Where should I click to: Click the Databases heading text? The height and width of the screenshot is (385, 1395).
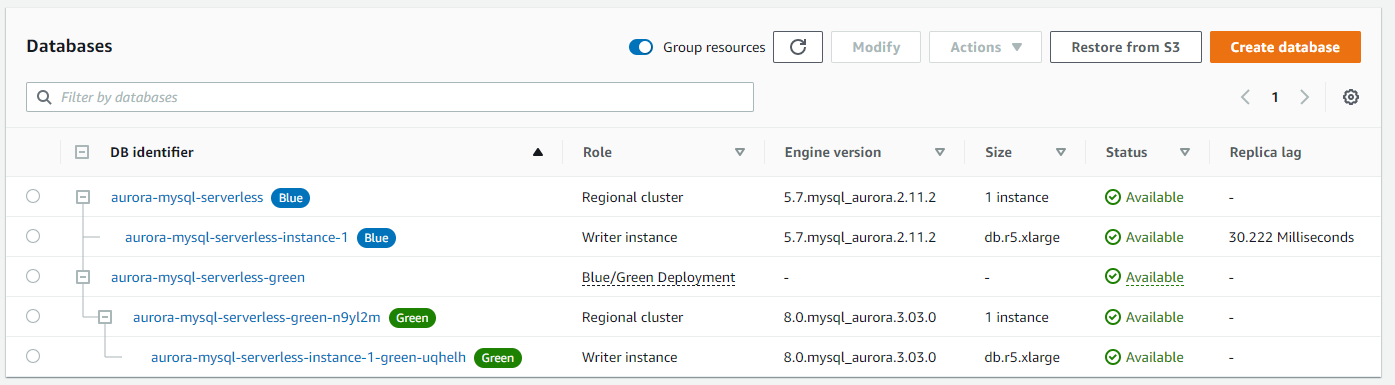tap(69, 46)
